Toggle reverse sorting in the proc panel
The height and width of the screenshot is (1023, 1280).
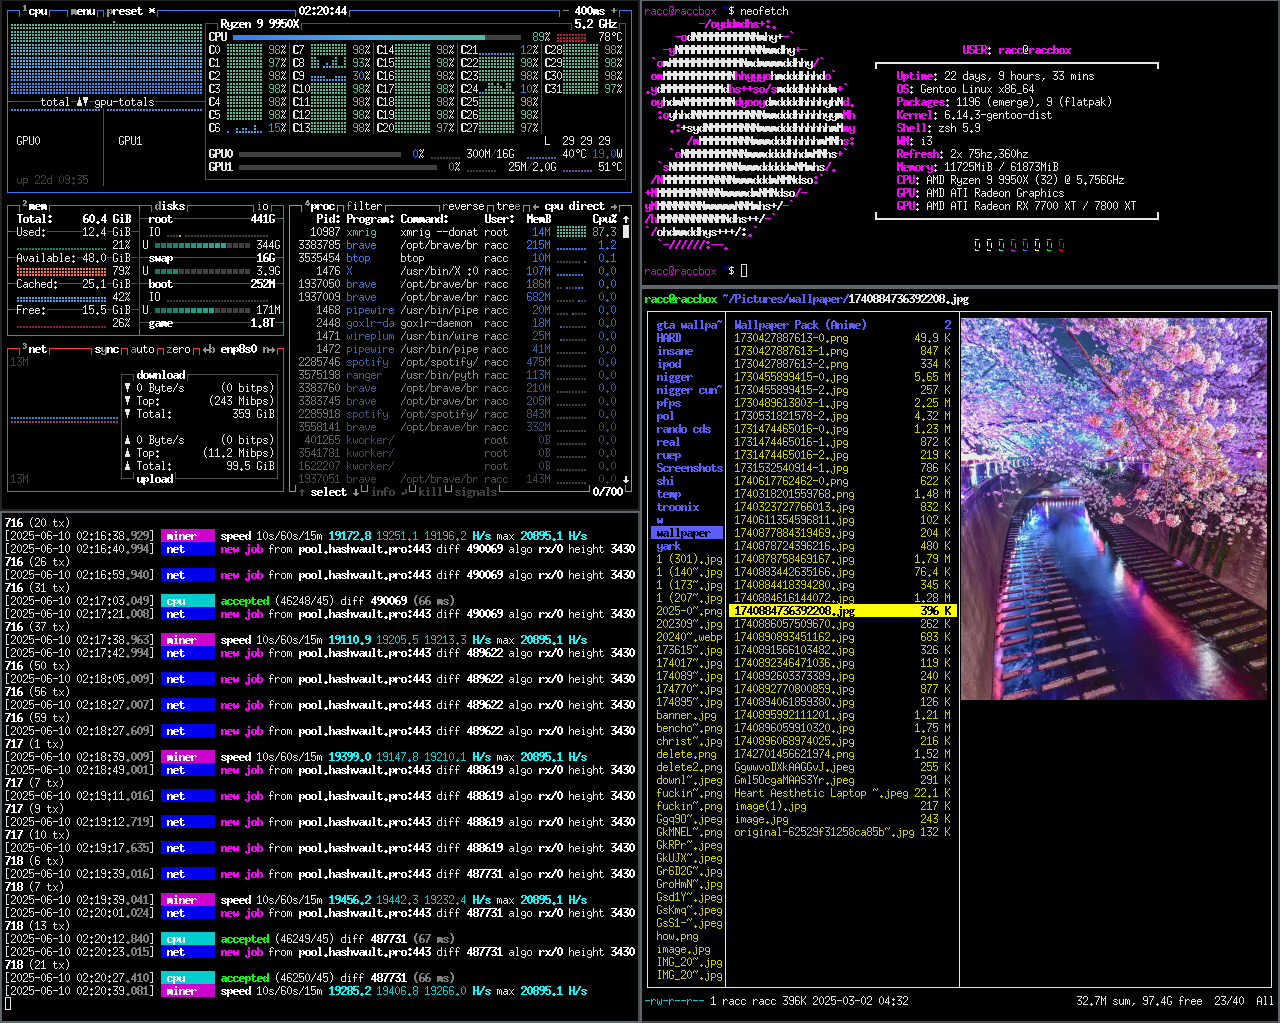464,207
